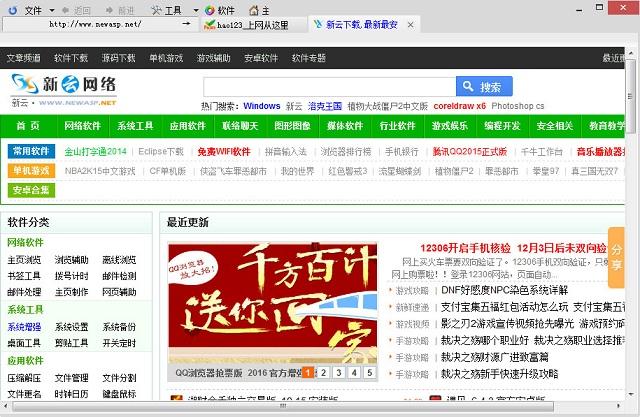Open the 开关定时 category link
This screenshot has width=640, height=417.
pos(119,343)
